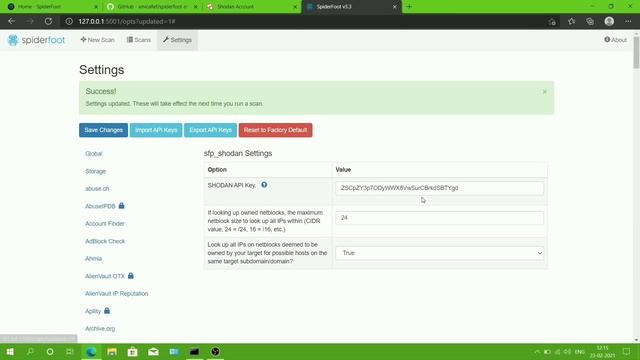Click Import API Keys button
Screen dimensions: 640x360
pyautogui.click(x=156, y=130)
